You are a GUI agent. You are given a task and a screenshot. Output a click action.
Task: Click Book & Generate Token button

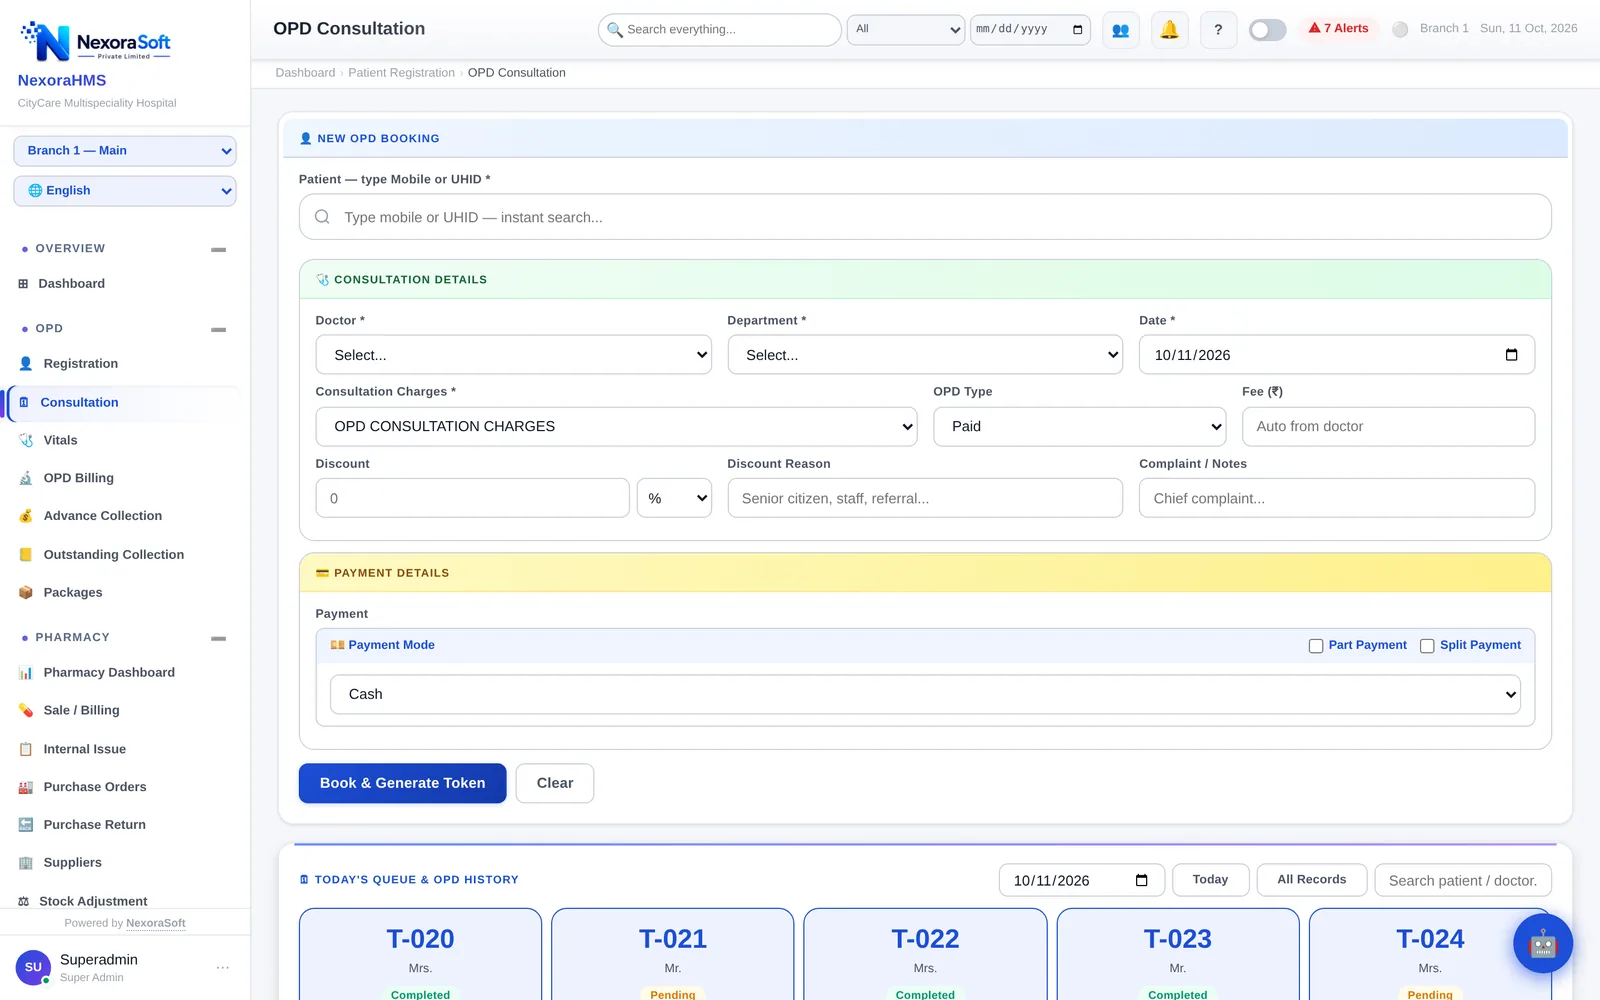(402, 783)
